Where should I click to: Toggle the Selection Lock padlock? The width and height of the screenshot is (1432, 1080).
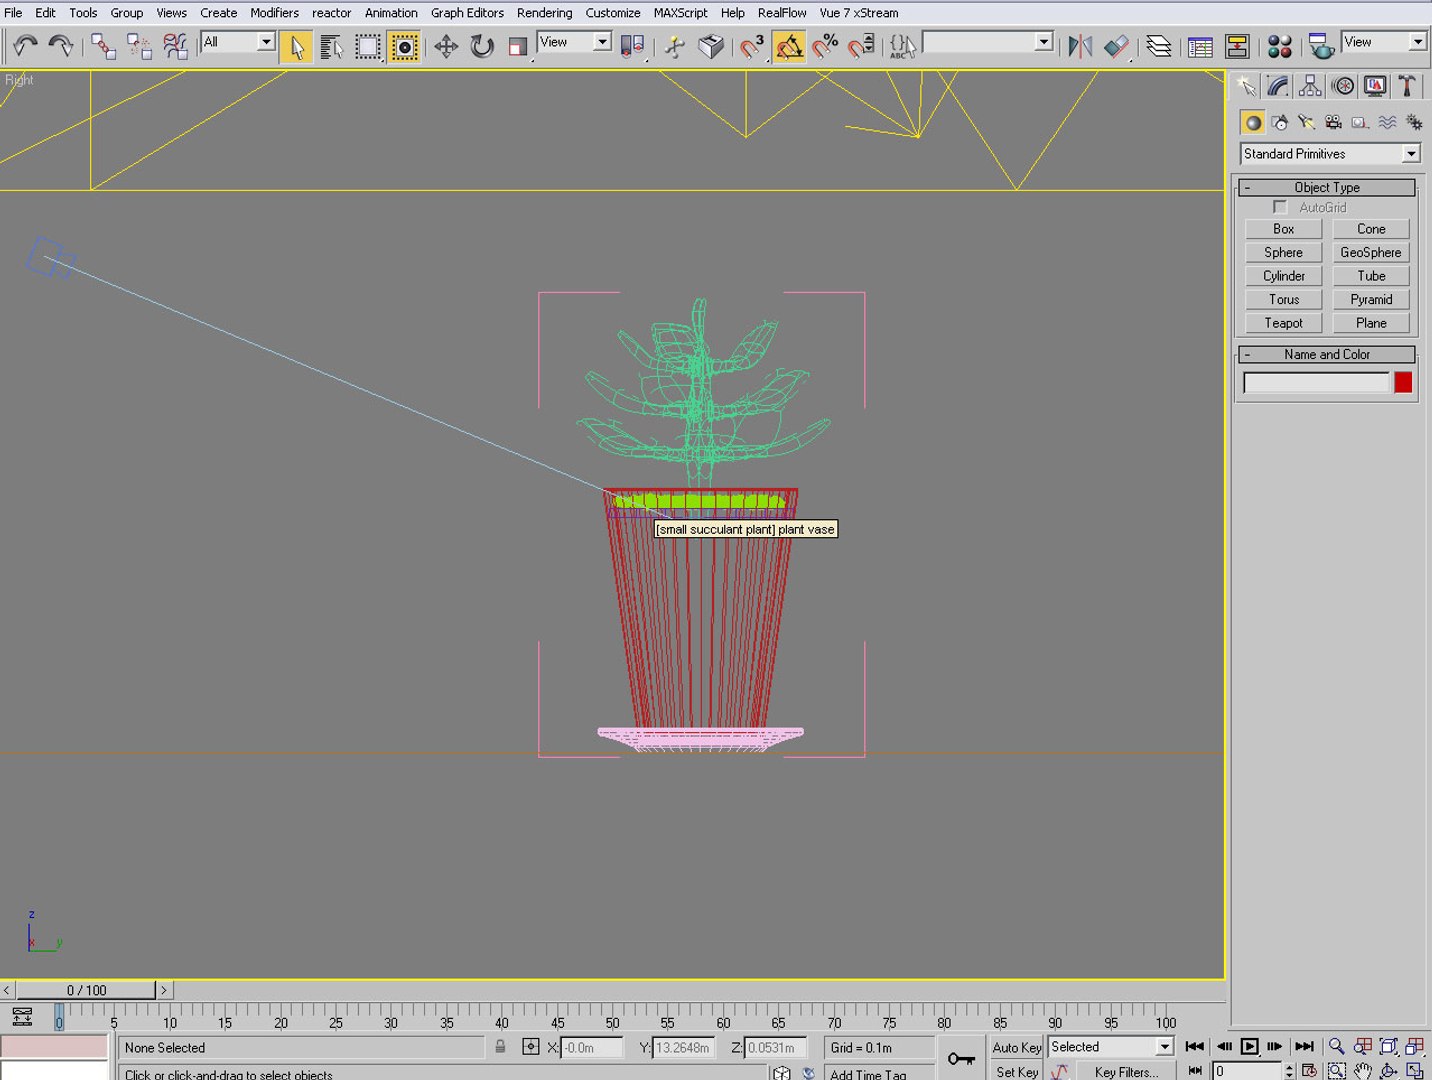pos(500,1046)
